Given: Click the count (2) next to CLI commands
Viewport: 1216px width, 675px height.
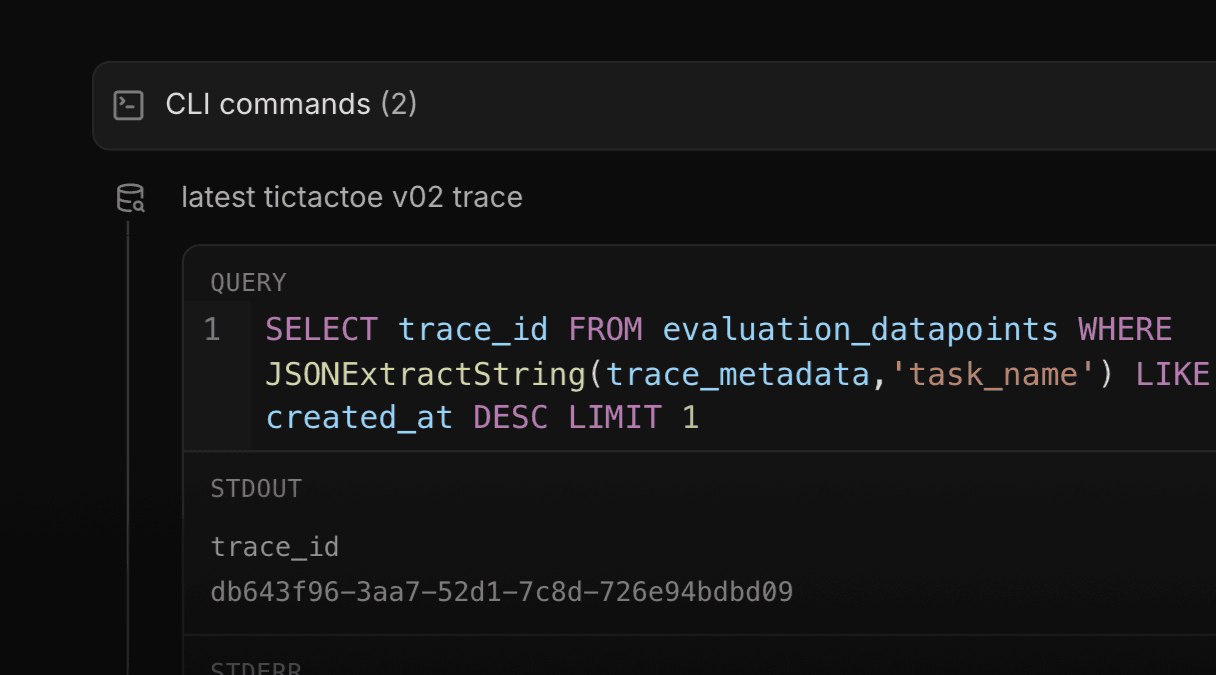Looking at the screenshot, I should click(399, 104).
